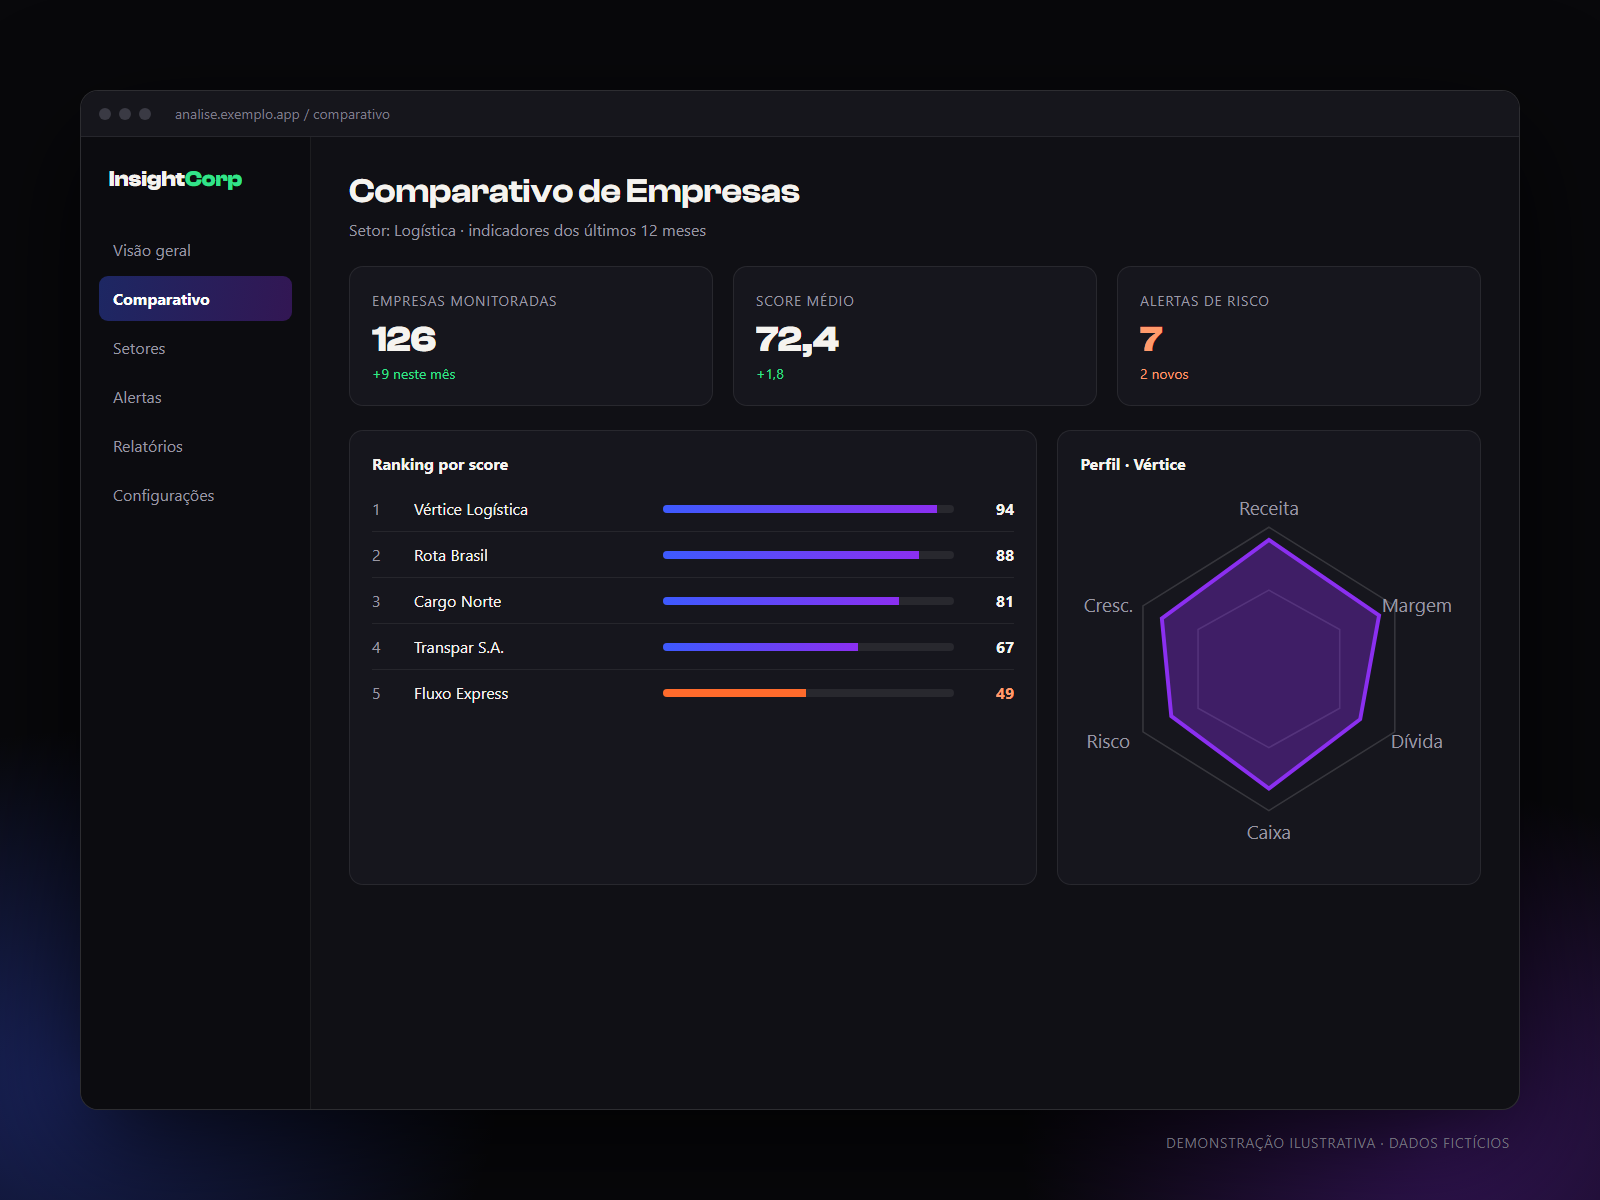Select the Comparativo sidebar item

pyautogui.click(x=195, y=299)
